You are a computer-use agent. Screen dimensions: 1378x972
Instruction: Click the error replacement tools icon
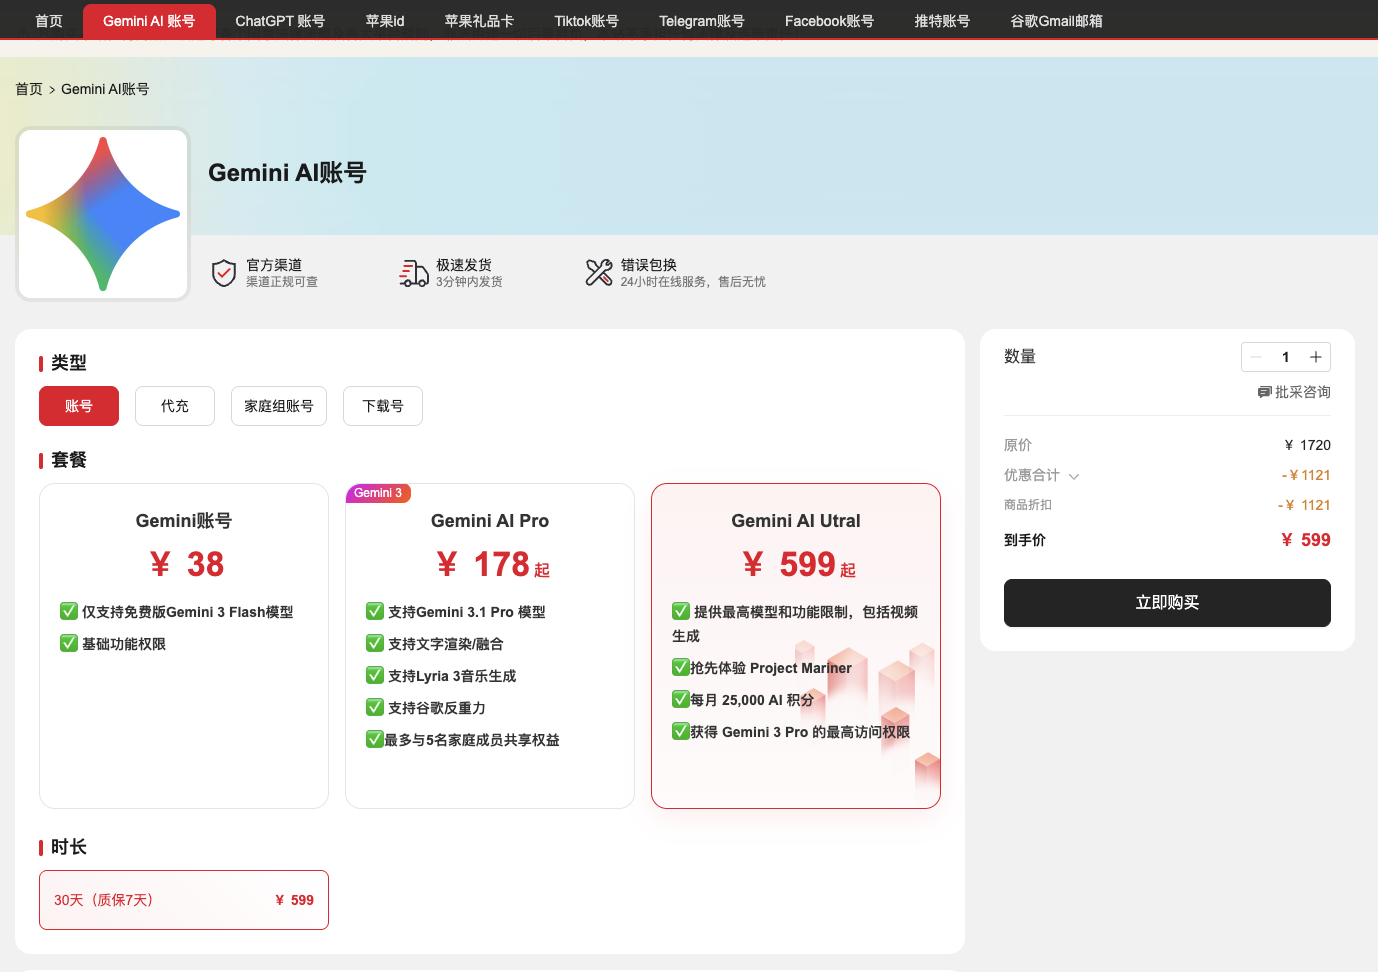click(599, 272)
